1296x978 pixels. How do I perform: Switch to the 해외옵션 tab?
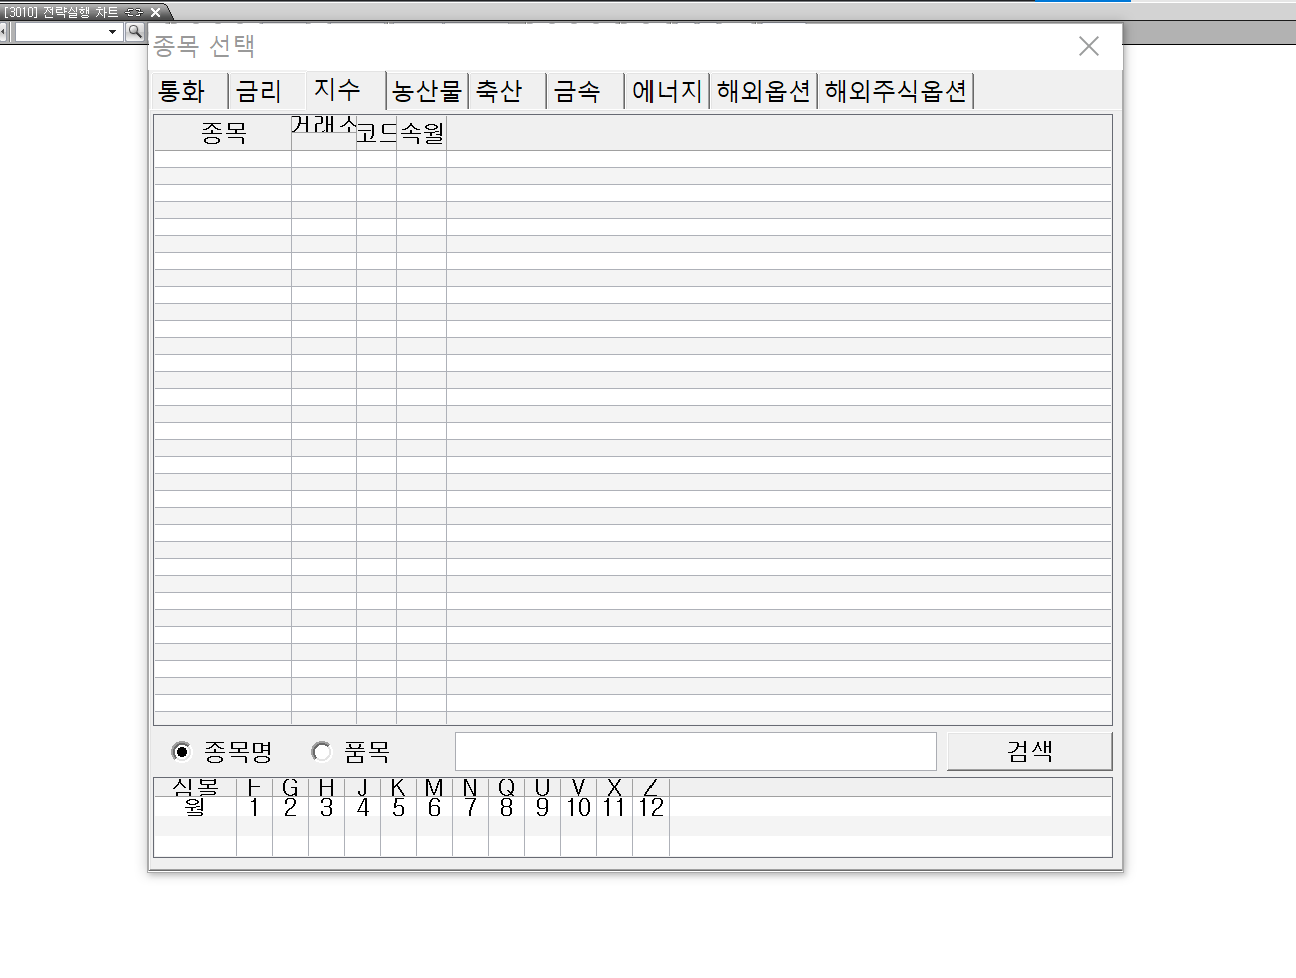click(x=763, y=91)
